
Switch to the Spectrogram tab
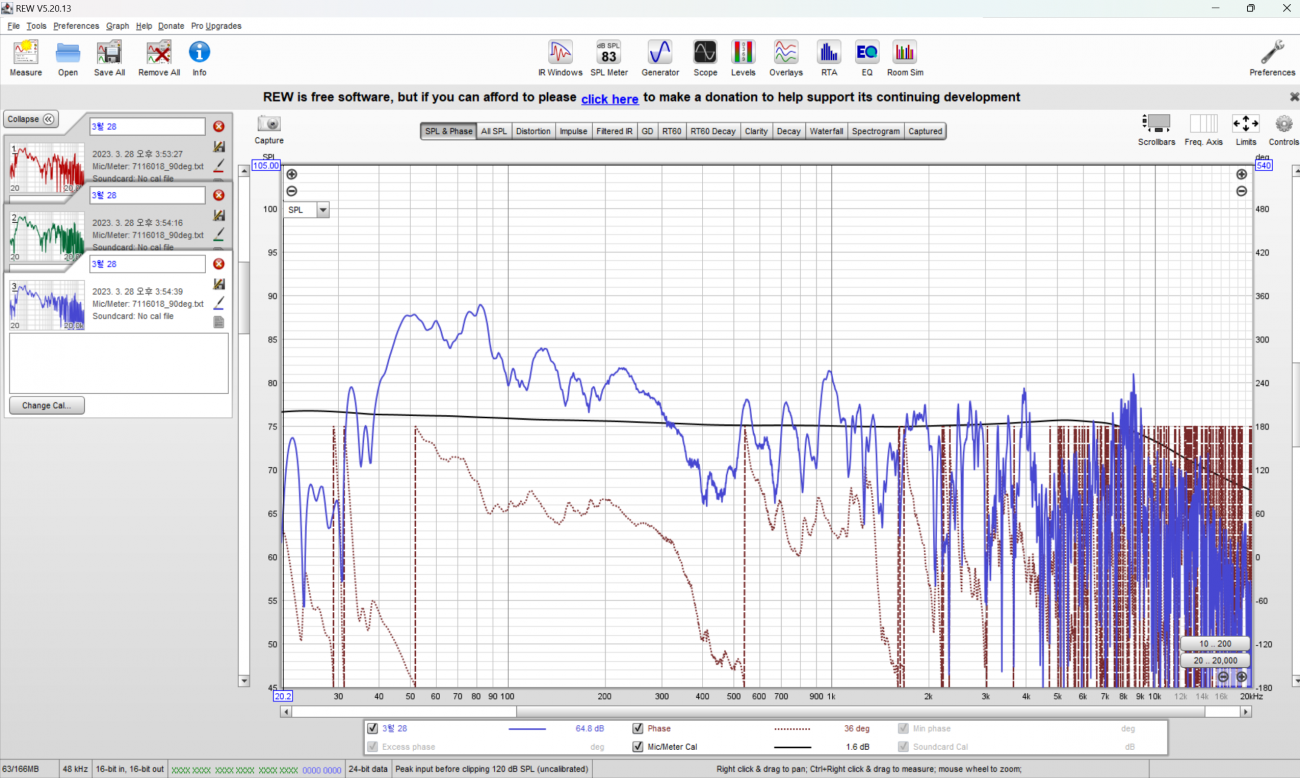(876, 131)
